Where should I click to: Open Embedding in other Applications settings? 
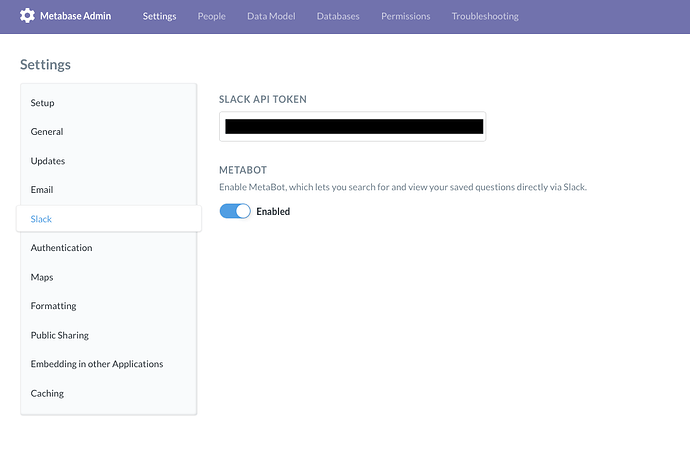(x=109, y=364)
